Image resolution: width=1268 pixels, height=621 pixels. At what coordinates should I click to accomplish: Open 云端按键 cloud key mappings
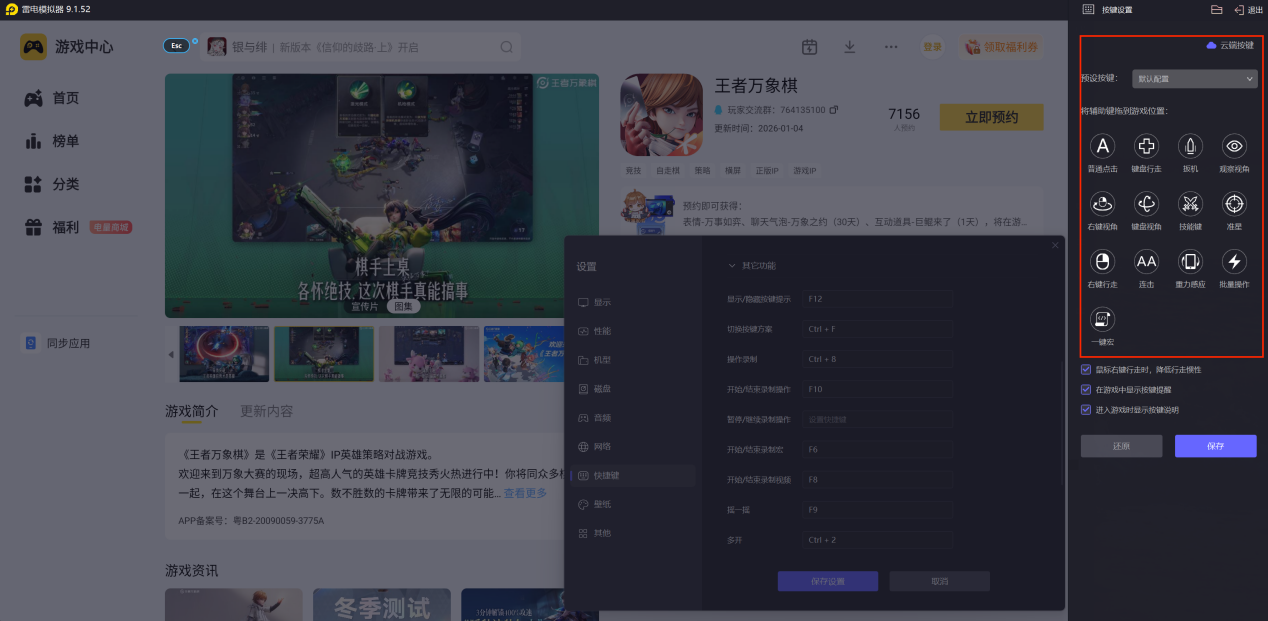1230,46
